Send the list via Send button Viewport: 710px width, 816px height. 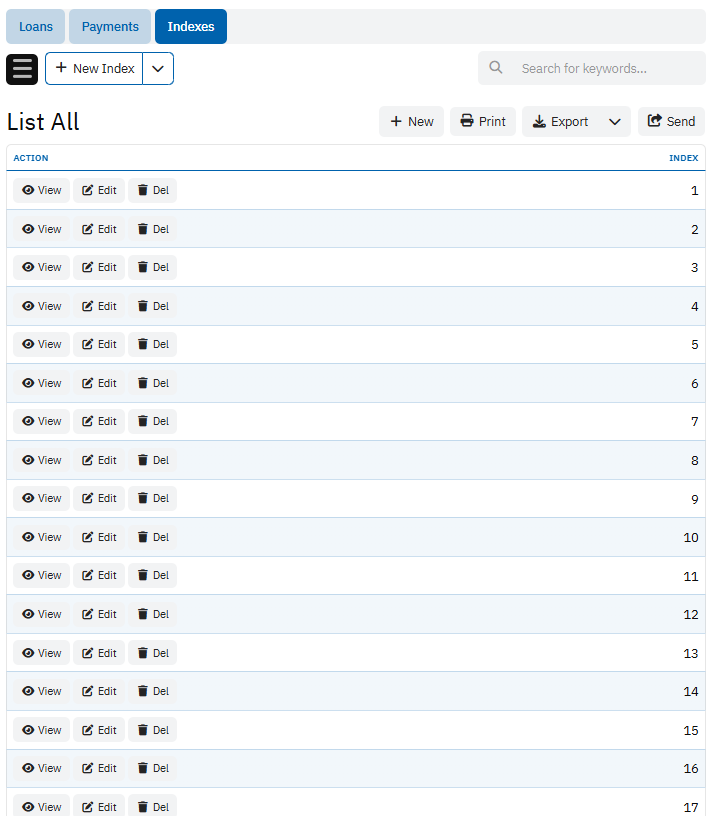click(670, 122)
